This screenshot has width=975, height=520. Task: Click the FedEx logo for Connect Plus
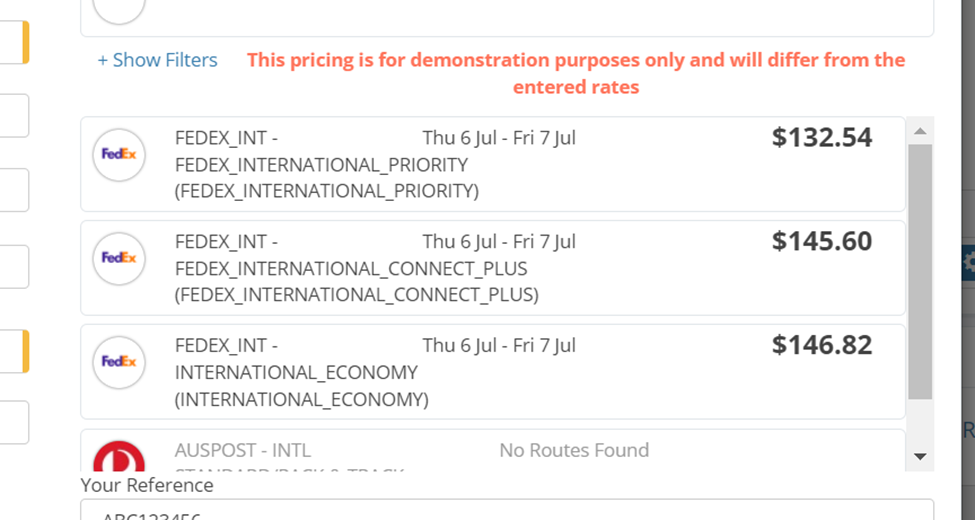(119, 259)
